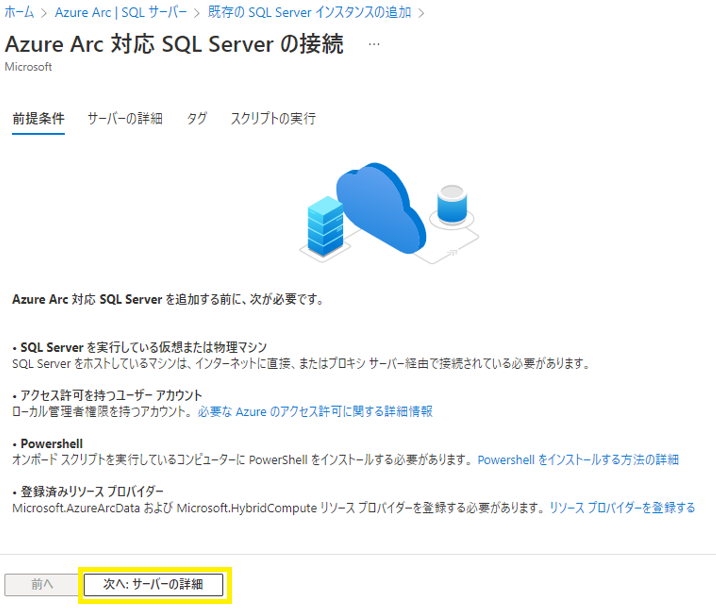
Task: Click the 登録済みリソース プロバイダー heading
Action: tap(92, 492)
